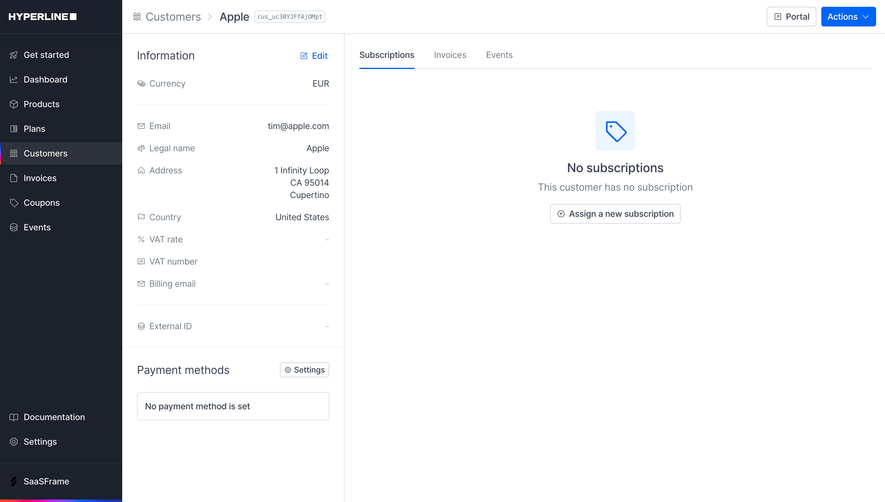
Task: Click the Email envelope icon
Action: [141, 126]
